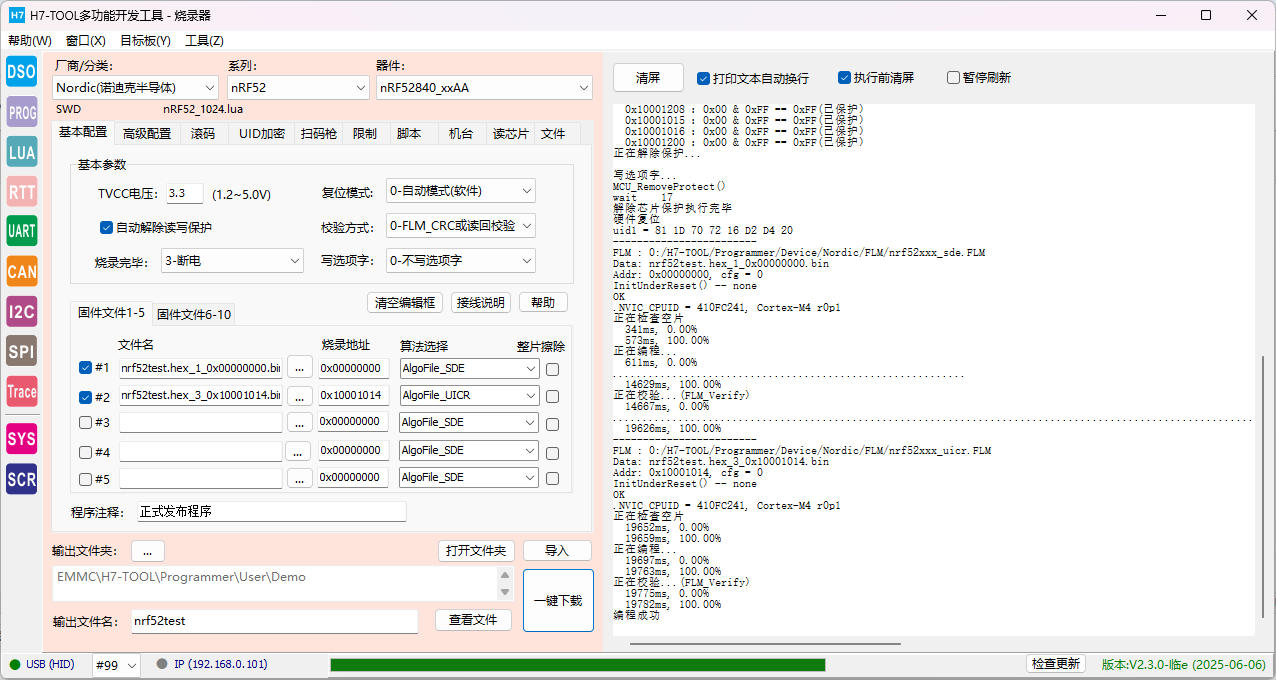This screenshot has height=680, width=1276.
Task: Select the PROG programmer sidebar icon
Action: 22,112
